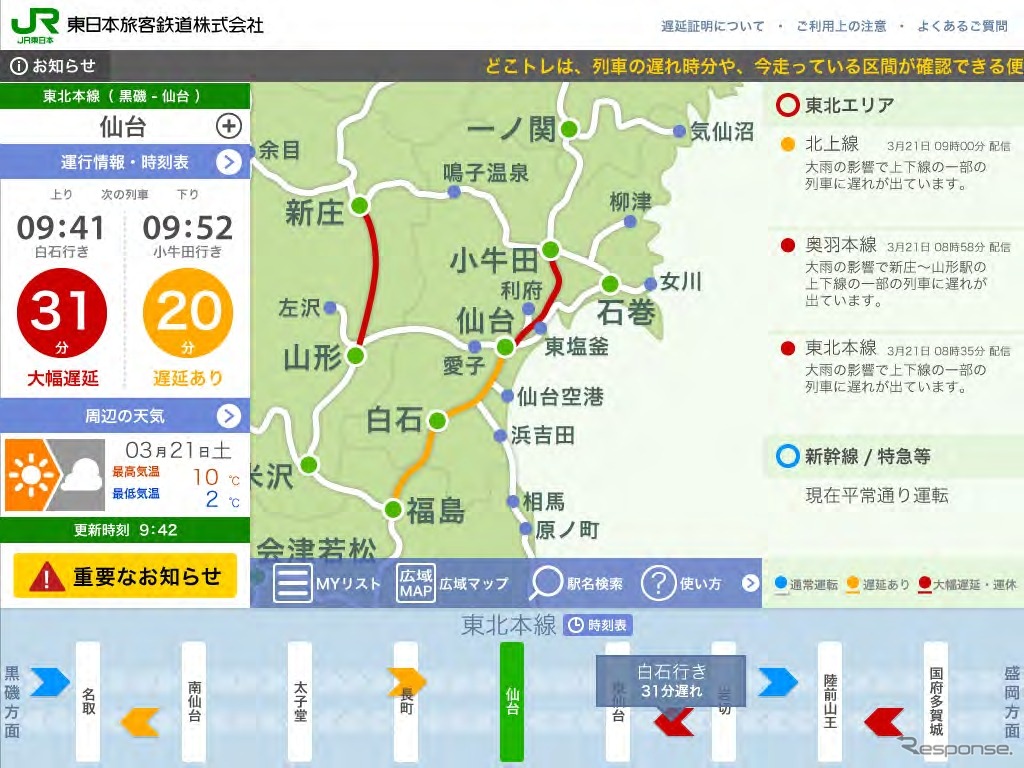Select 原ノ町 station marker
The height and width of the screenshot is (768, 1024).
pyautogui.click(x=526, y=529)
